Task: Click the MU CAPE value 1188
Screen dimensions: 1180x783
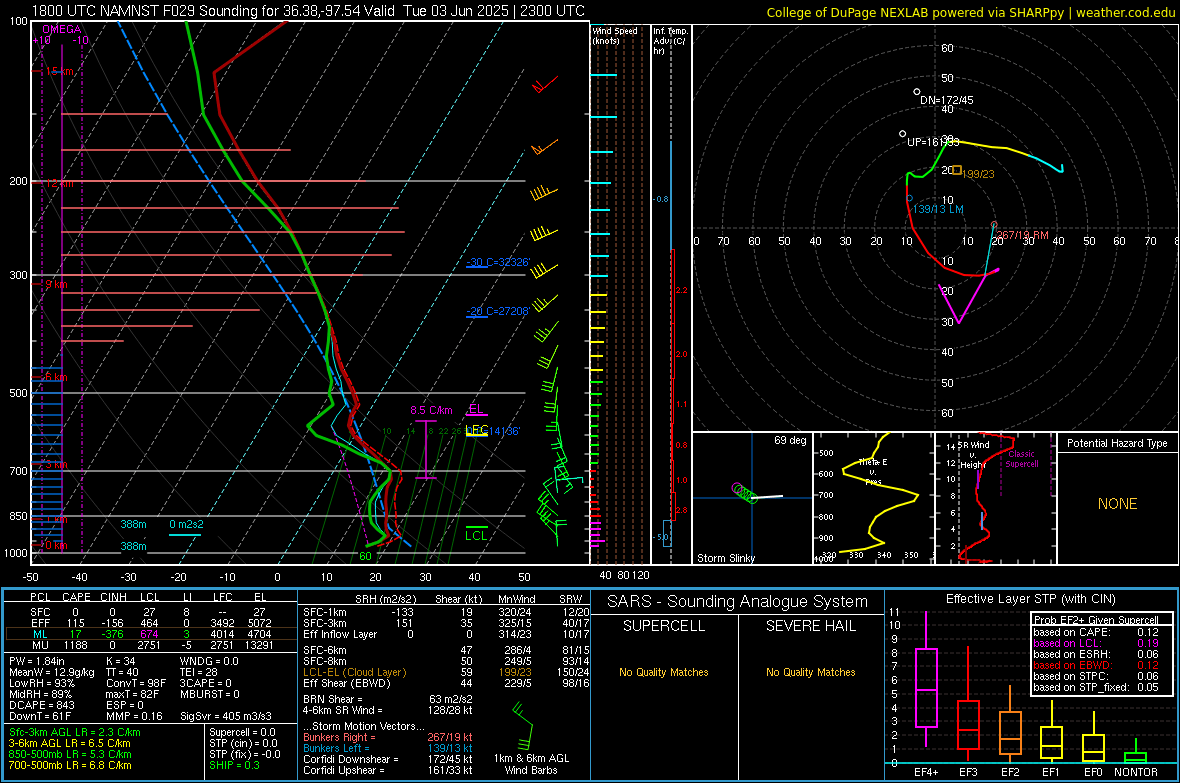Action: [75, 645]
